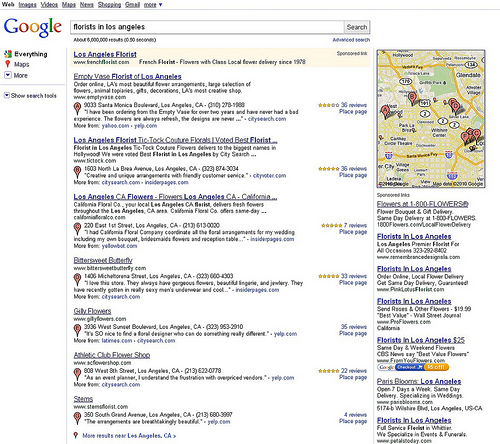Image resolution: width=500 pixels, height=444 pixels.
Task: Click the pin icon next to More results near Los Angeles
Action: 76,435
